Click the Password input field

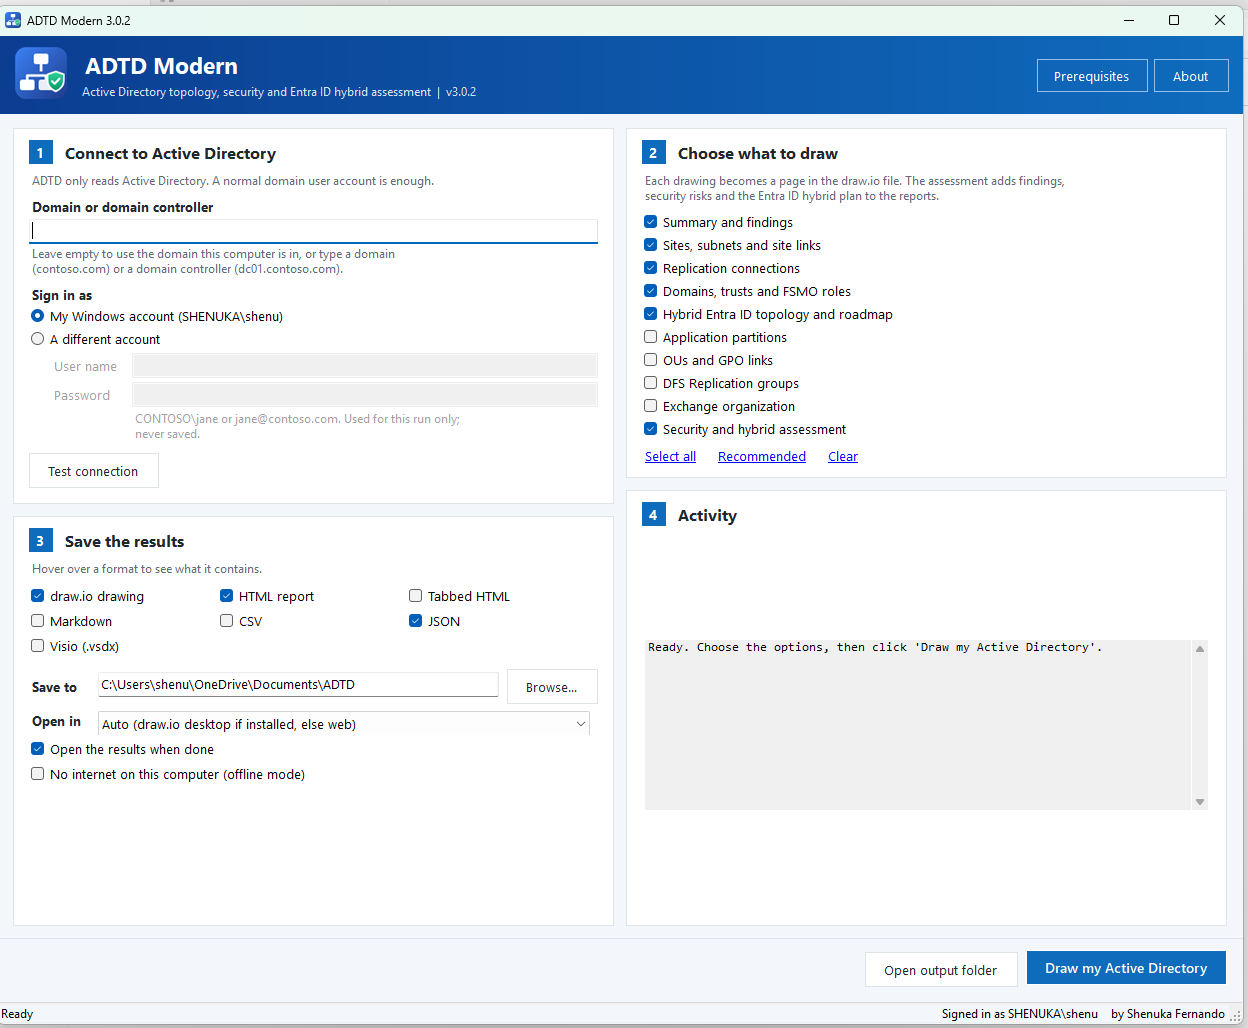coord(365,395)
